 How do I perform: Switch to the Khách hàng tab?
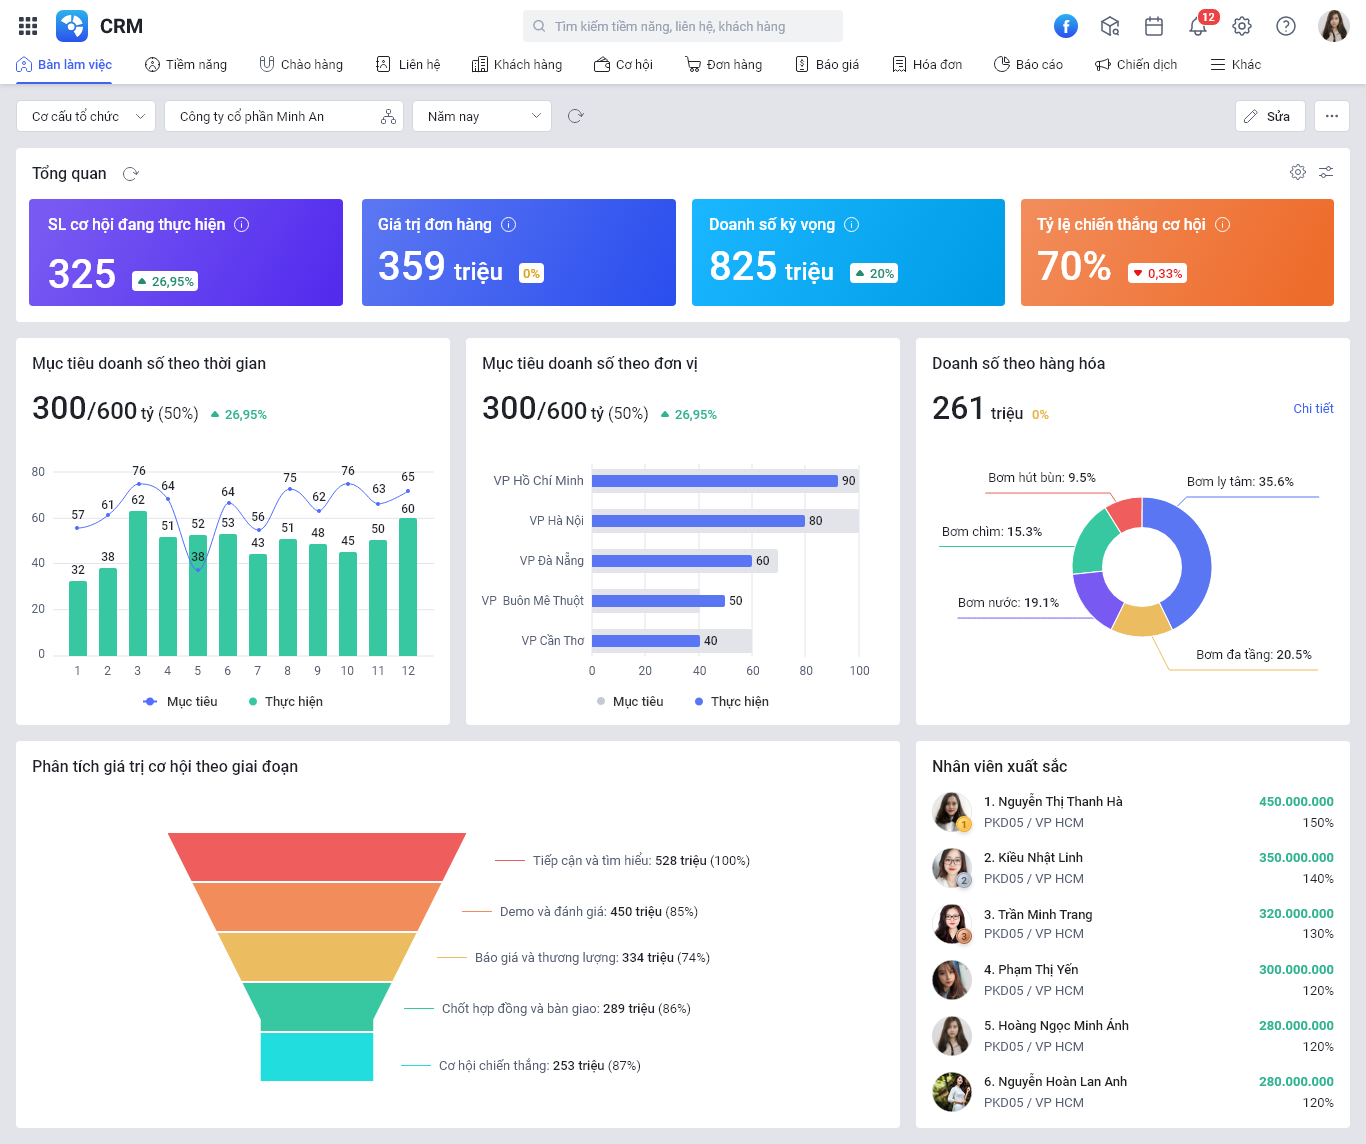[517, 64]
